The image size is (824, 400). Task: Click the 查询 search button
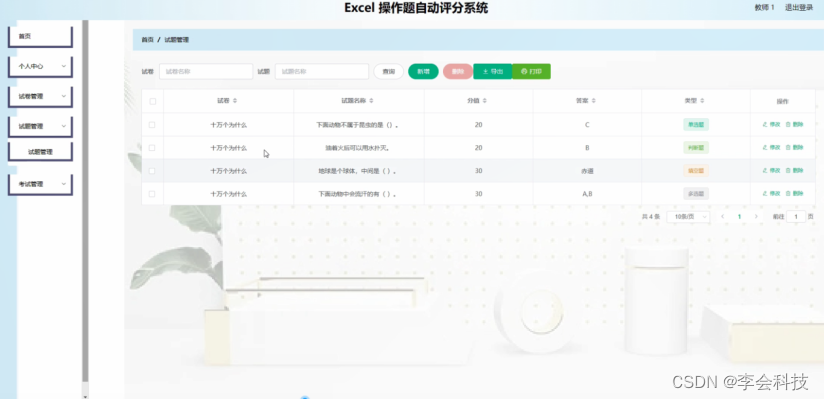[388, 71]
